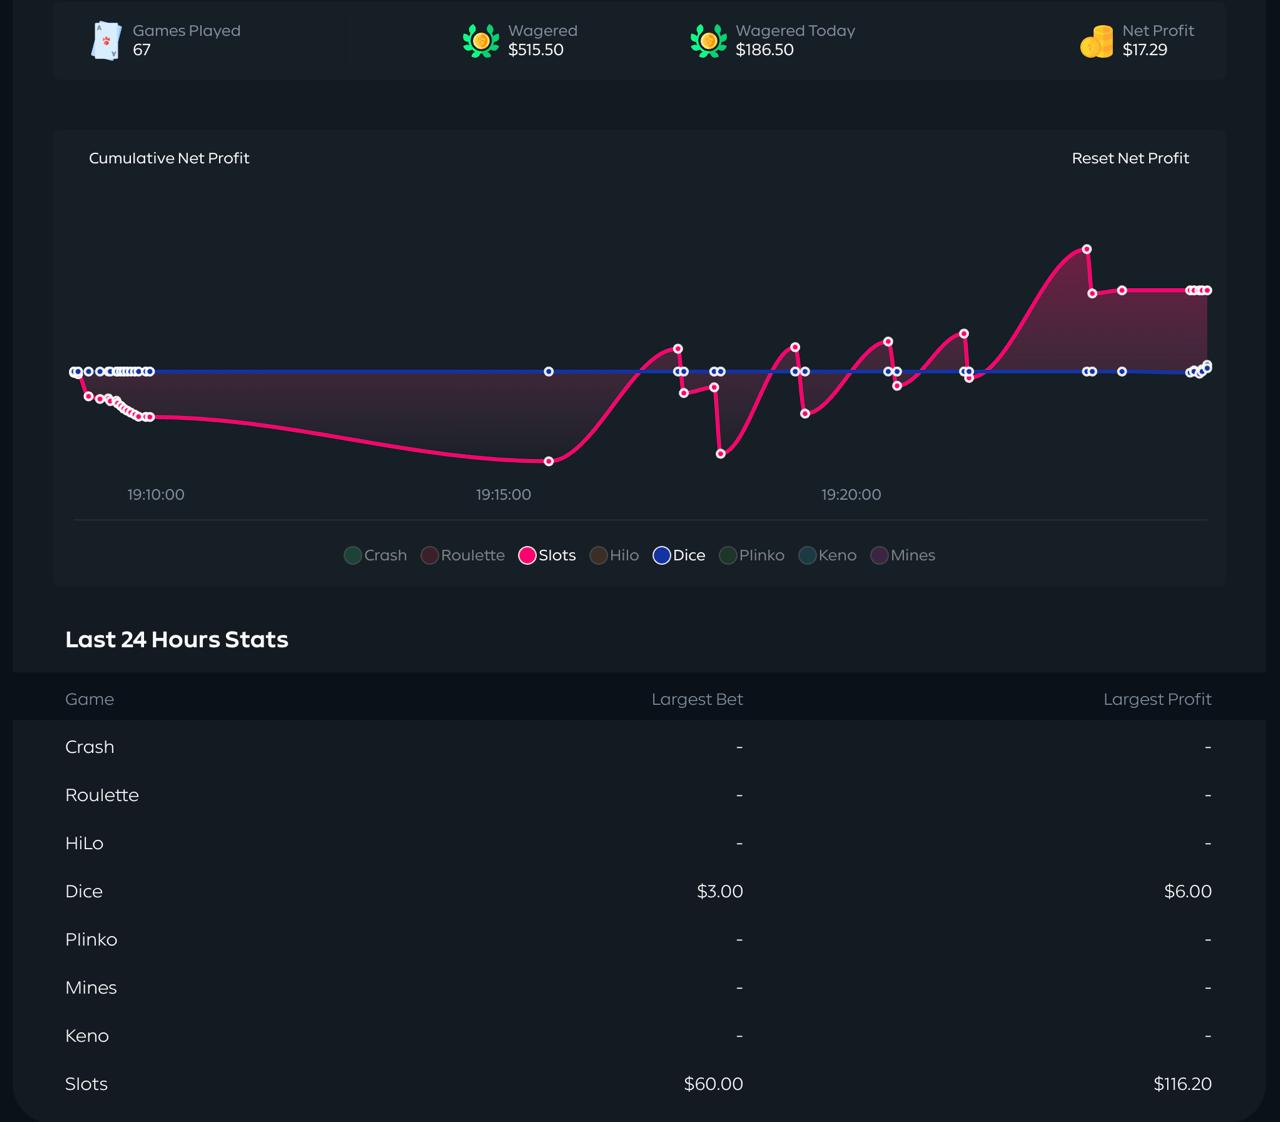
Task: Show the Mines series in chart legend
Action: (903, 555)
